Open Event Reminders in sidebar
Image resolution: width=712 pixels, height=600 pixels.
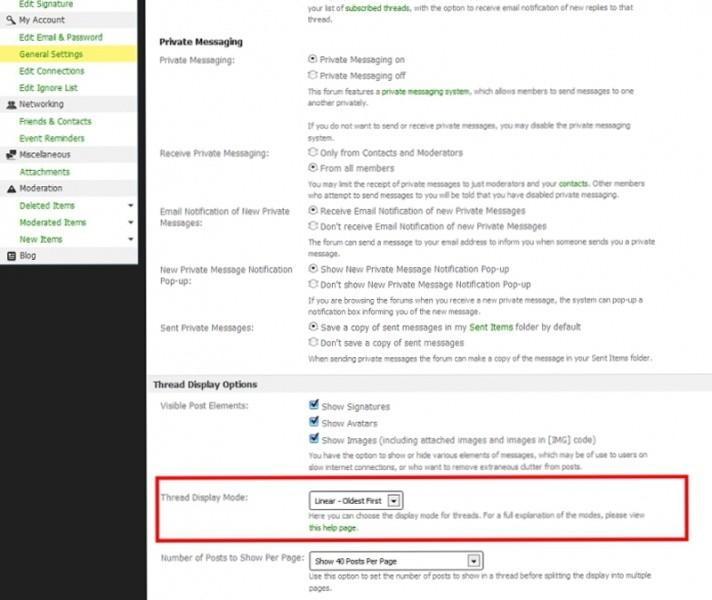pos(52,138)
